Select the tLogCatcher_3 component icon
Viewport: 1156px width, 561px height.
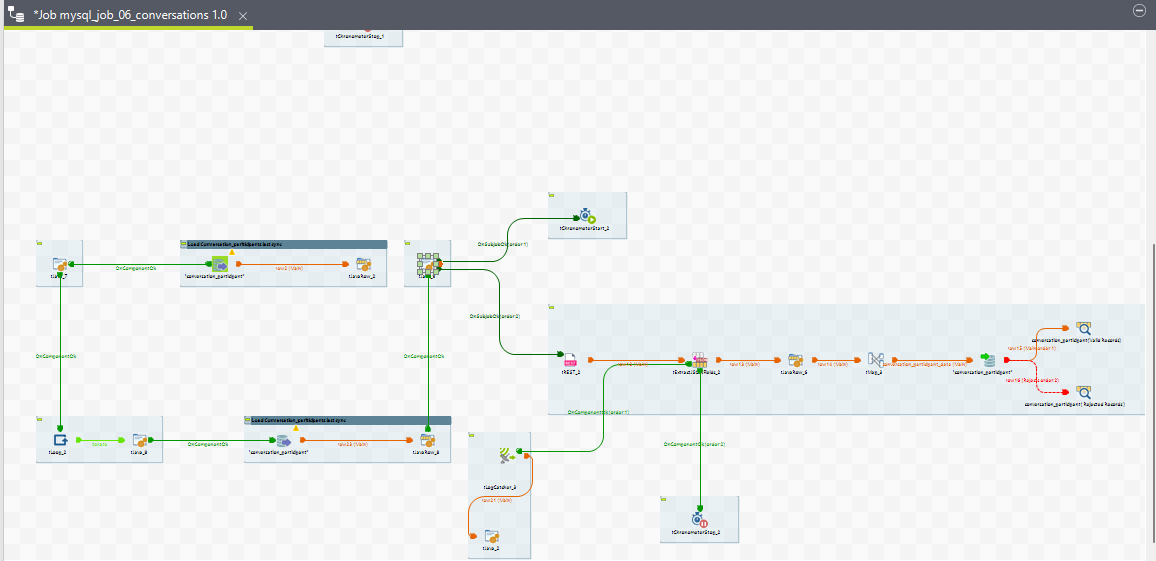(x=507, y=456)
